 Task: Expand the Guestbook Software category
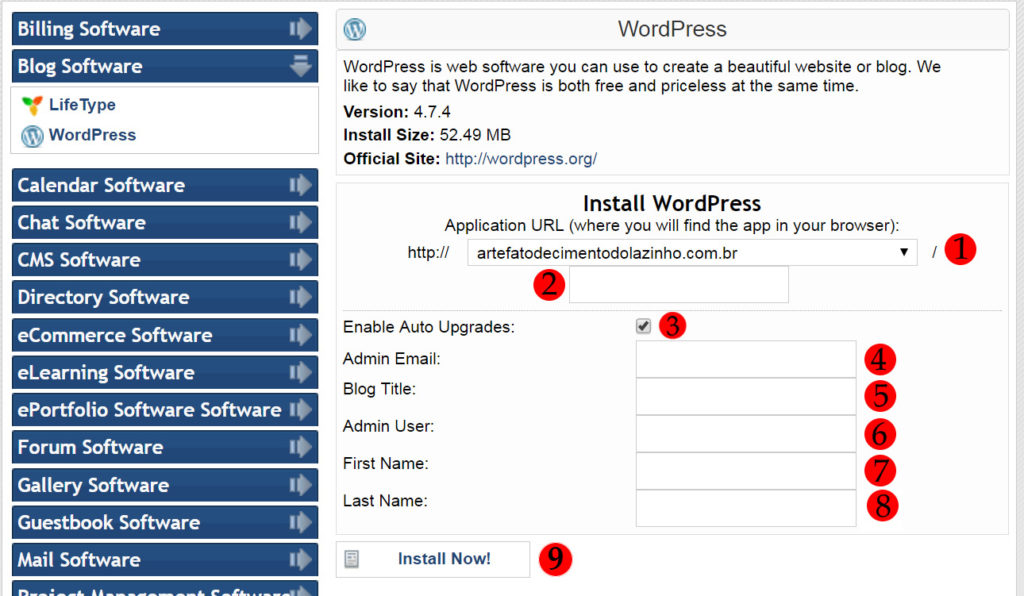(x=165, y=522)
